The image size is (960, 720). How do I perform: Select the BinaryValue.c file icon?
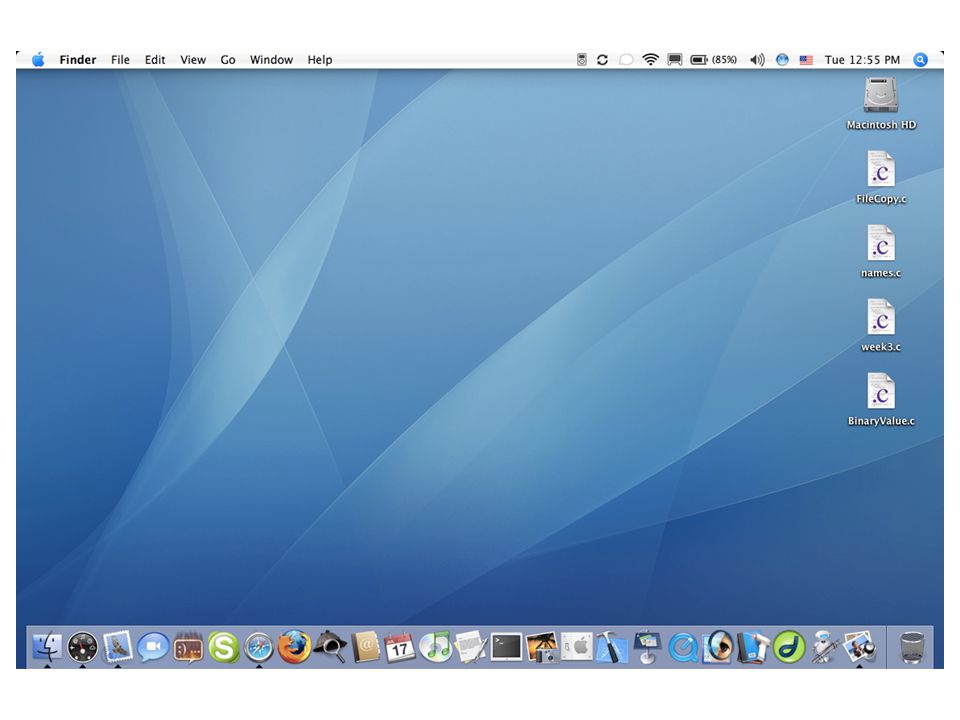coord(881,391)
